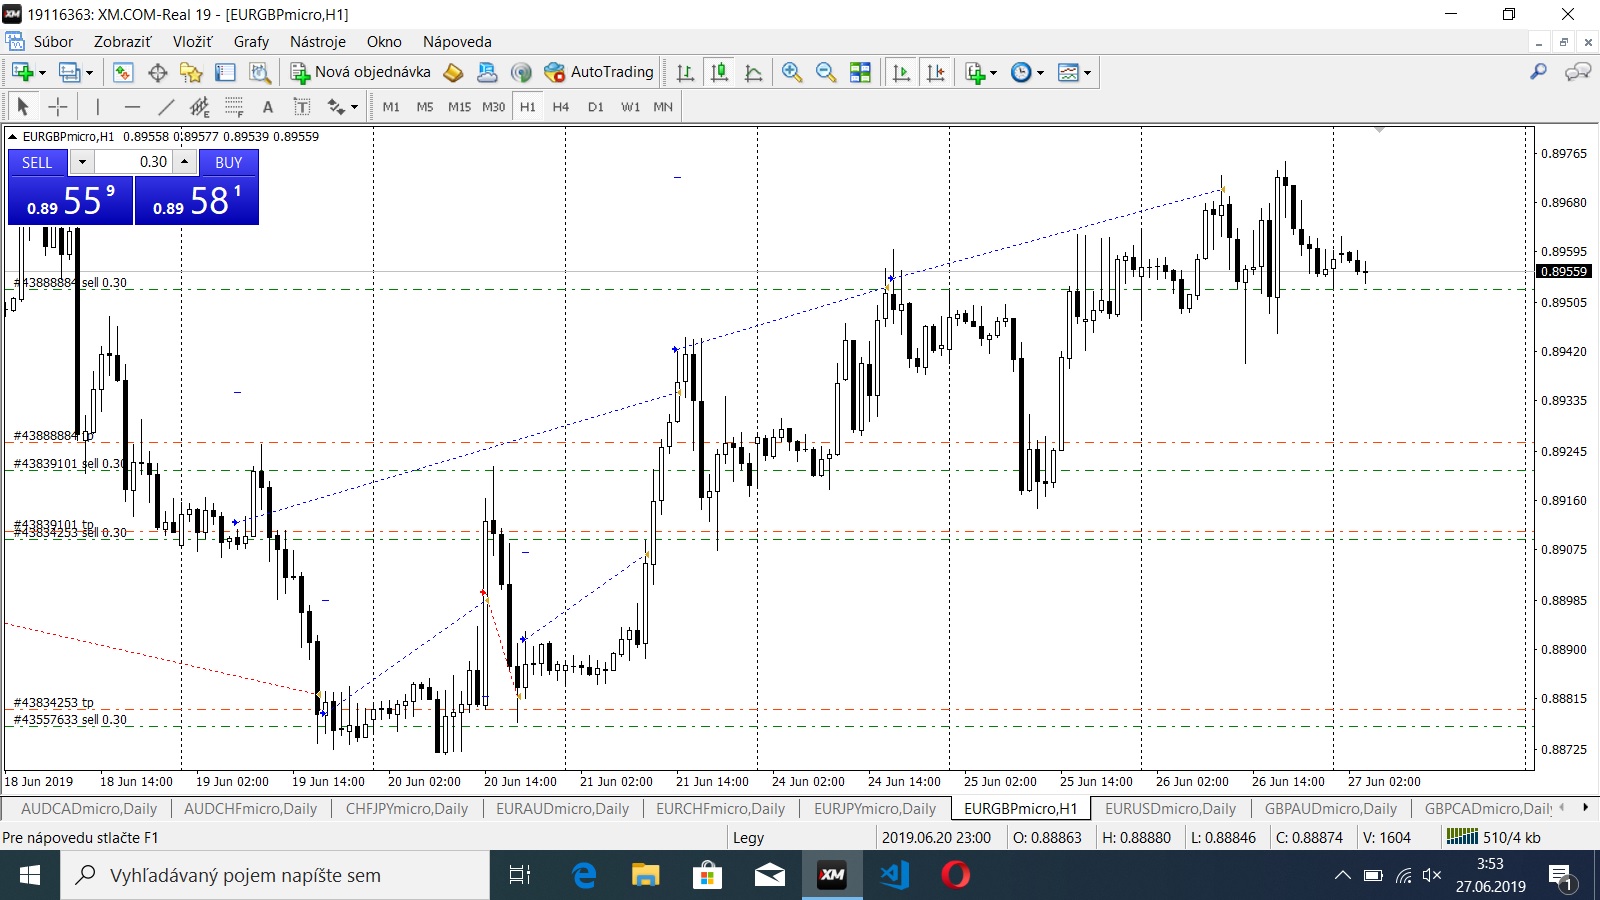Open the Indicators list icon
This screenshot has height=900, width=1600.
pos(975,72)
